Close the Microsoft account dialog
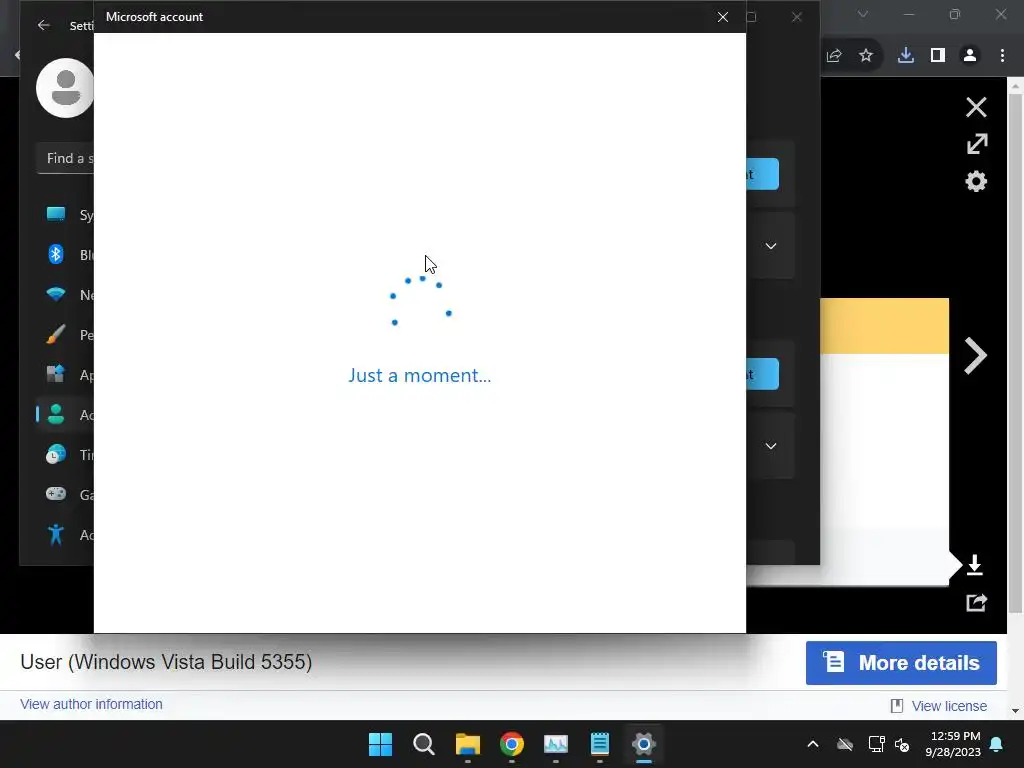 pos(722,17)
